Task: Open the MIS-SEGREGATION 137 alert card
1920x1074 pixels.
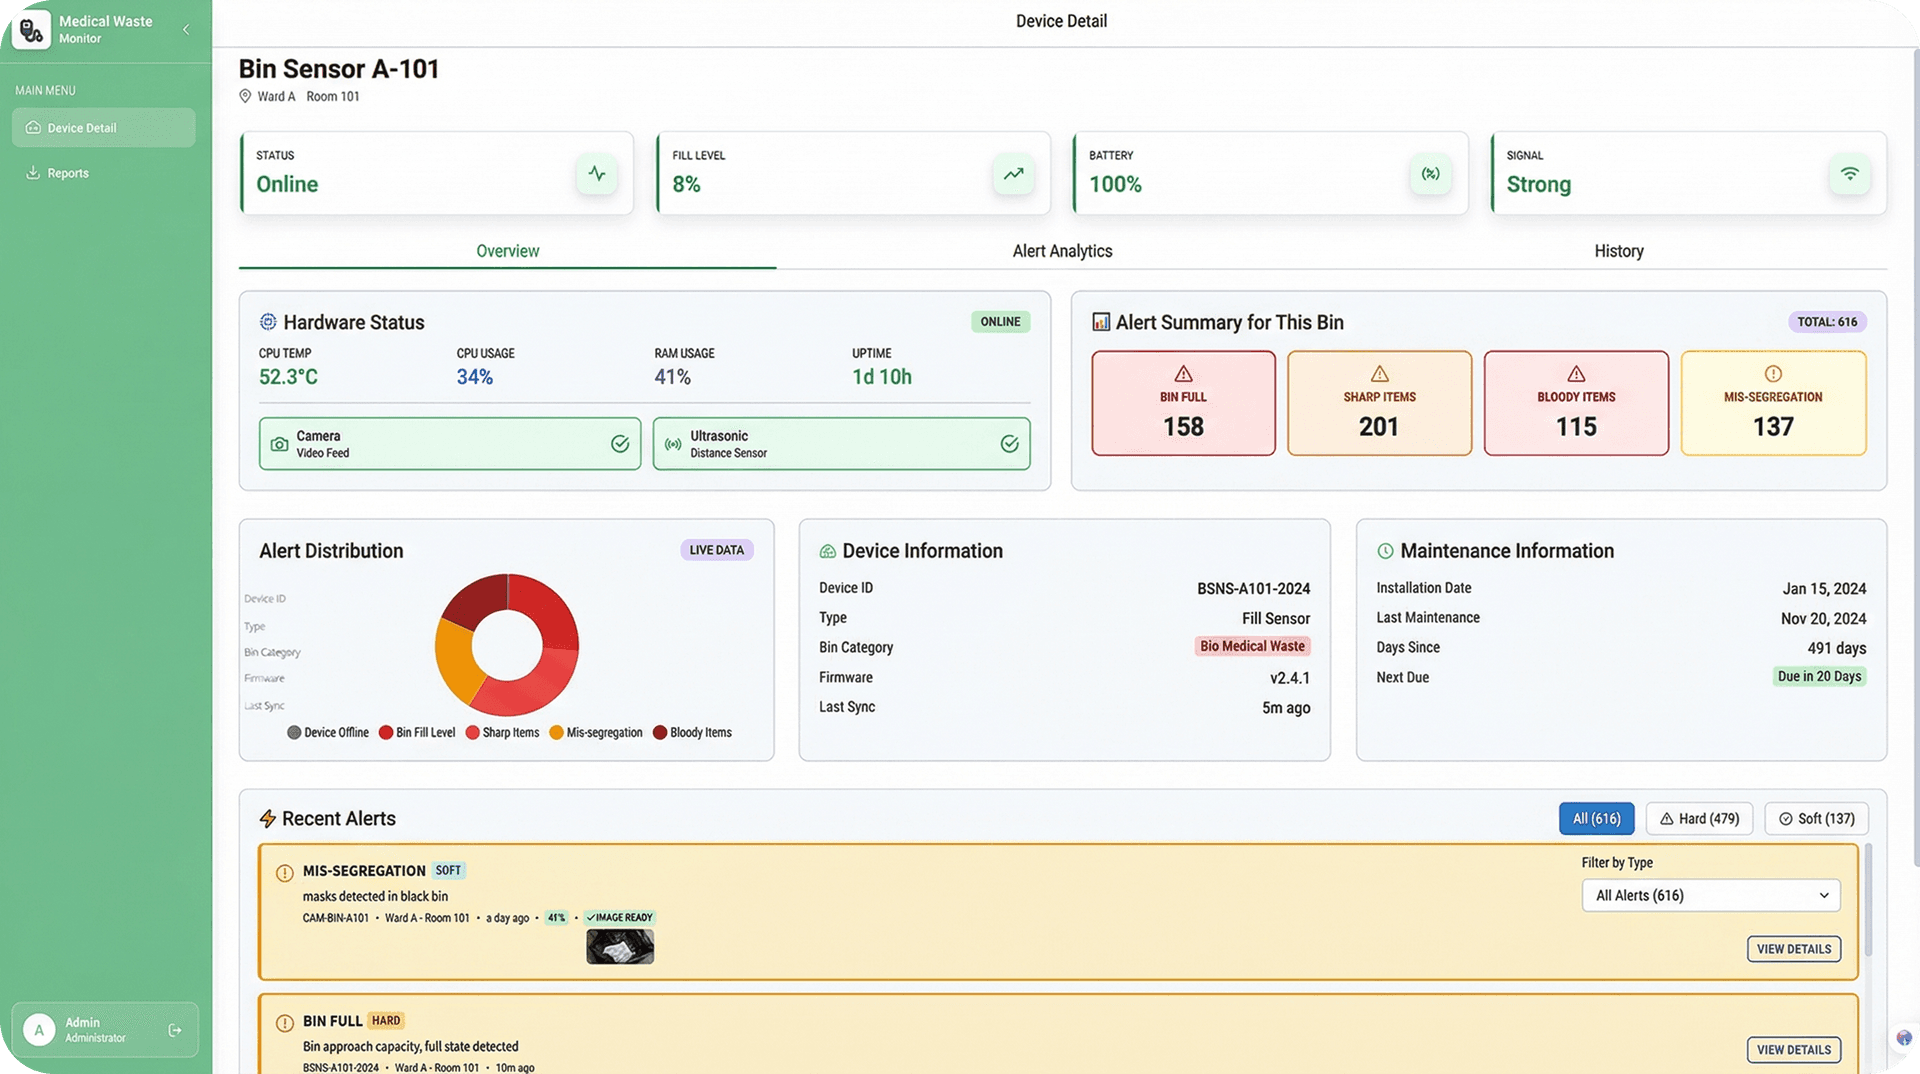Action: coord(1773,403)
